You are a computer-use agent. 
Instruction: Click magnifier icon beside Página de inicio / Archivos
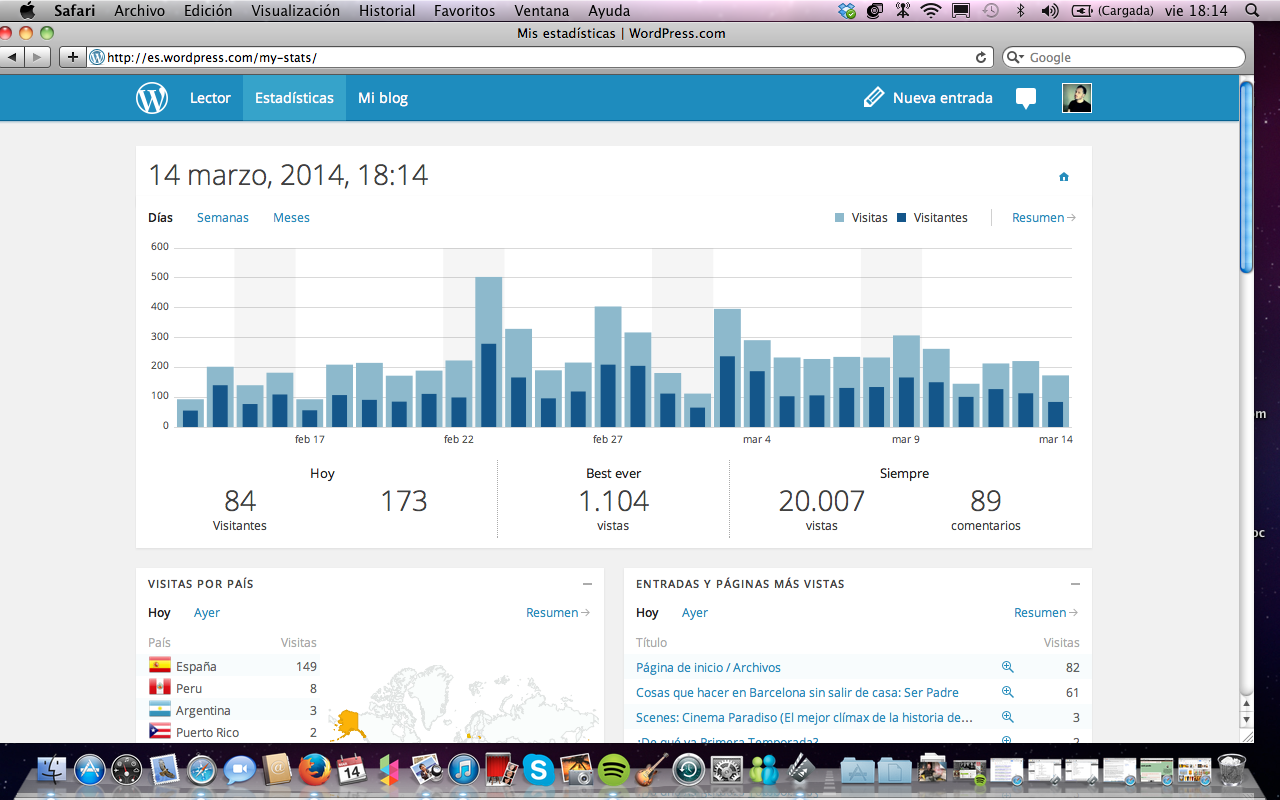(x=1008, y=667)
